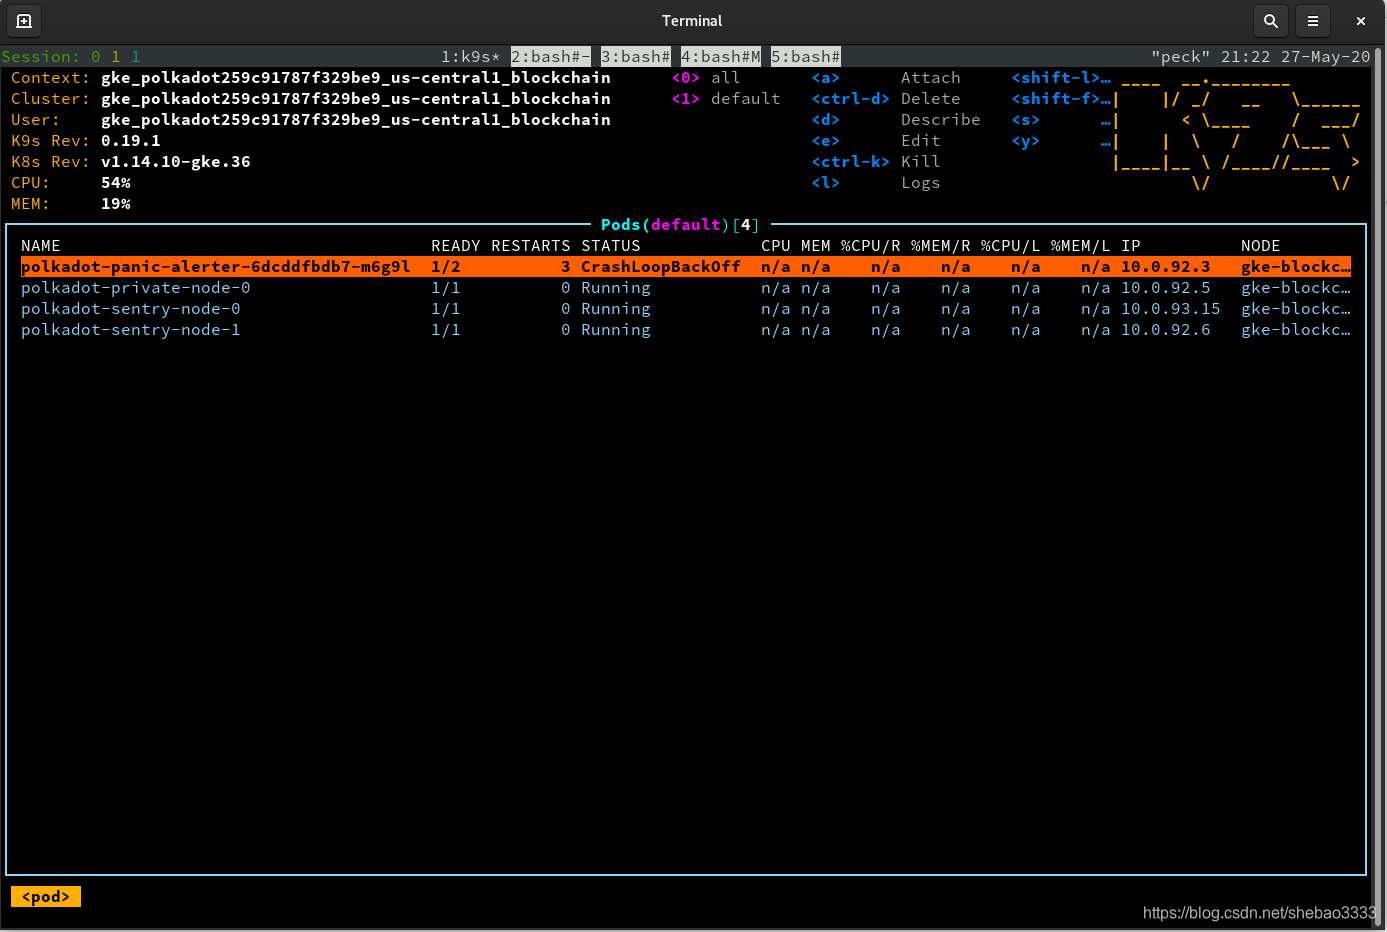Image resolution: width=1387 pixels, height=932 pixels.
Task: Click the K9s Rev value 0.19.1
Action: pyautogui.click(x=131, y=141)
